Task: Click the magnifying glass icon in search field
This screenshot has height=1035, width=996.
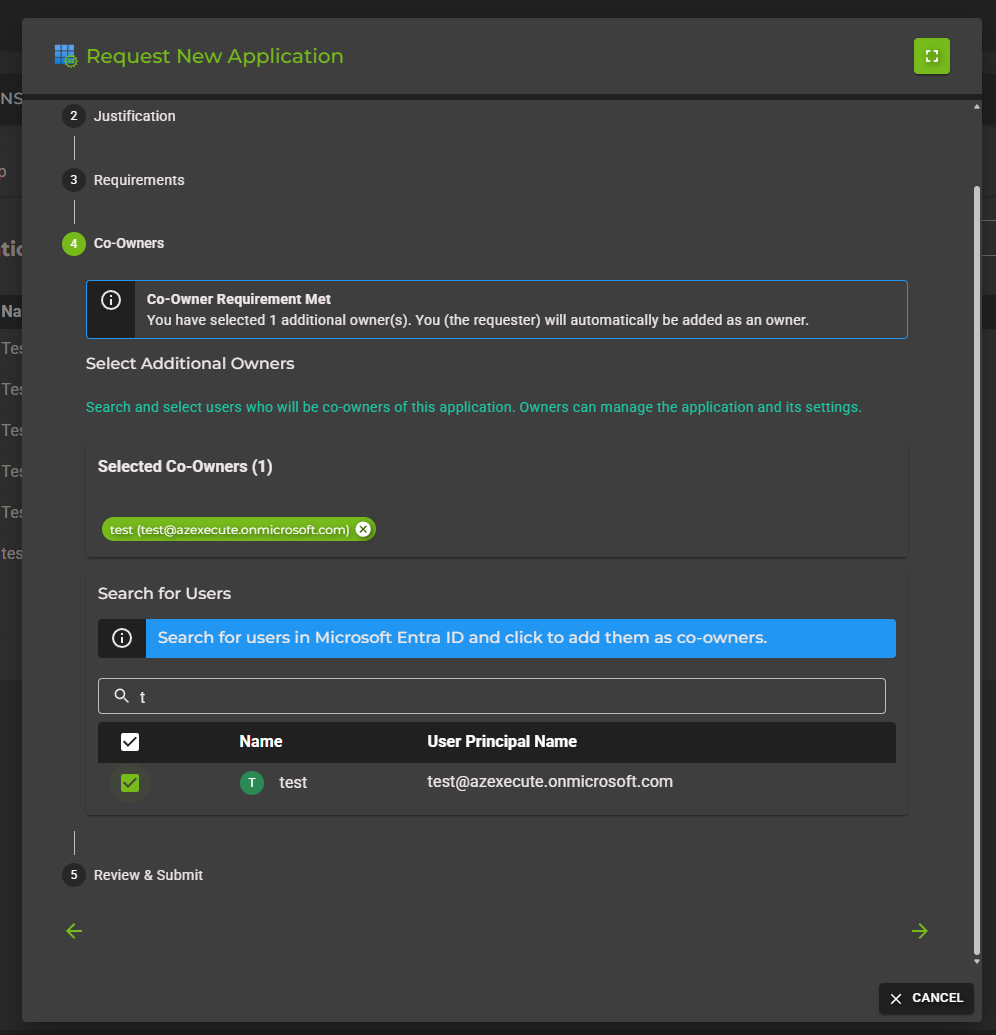Action: coord(120,695)
